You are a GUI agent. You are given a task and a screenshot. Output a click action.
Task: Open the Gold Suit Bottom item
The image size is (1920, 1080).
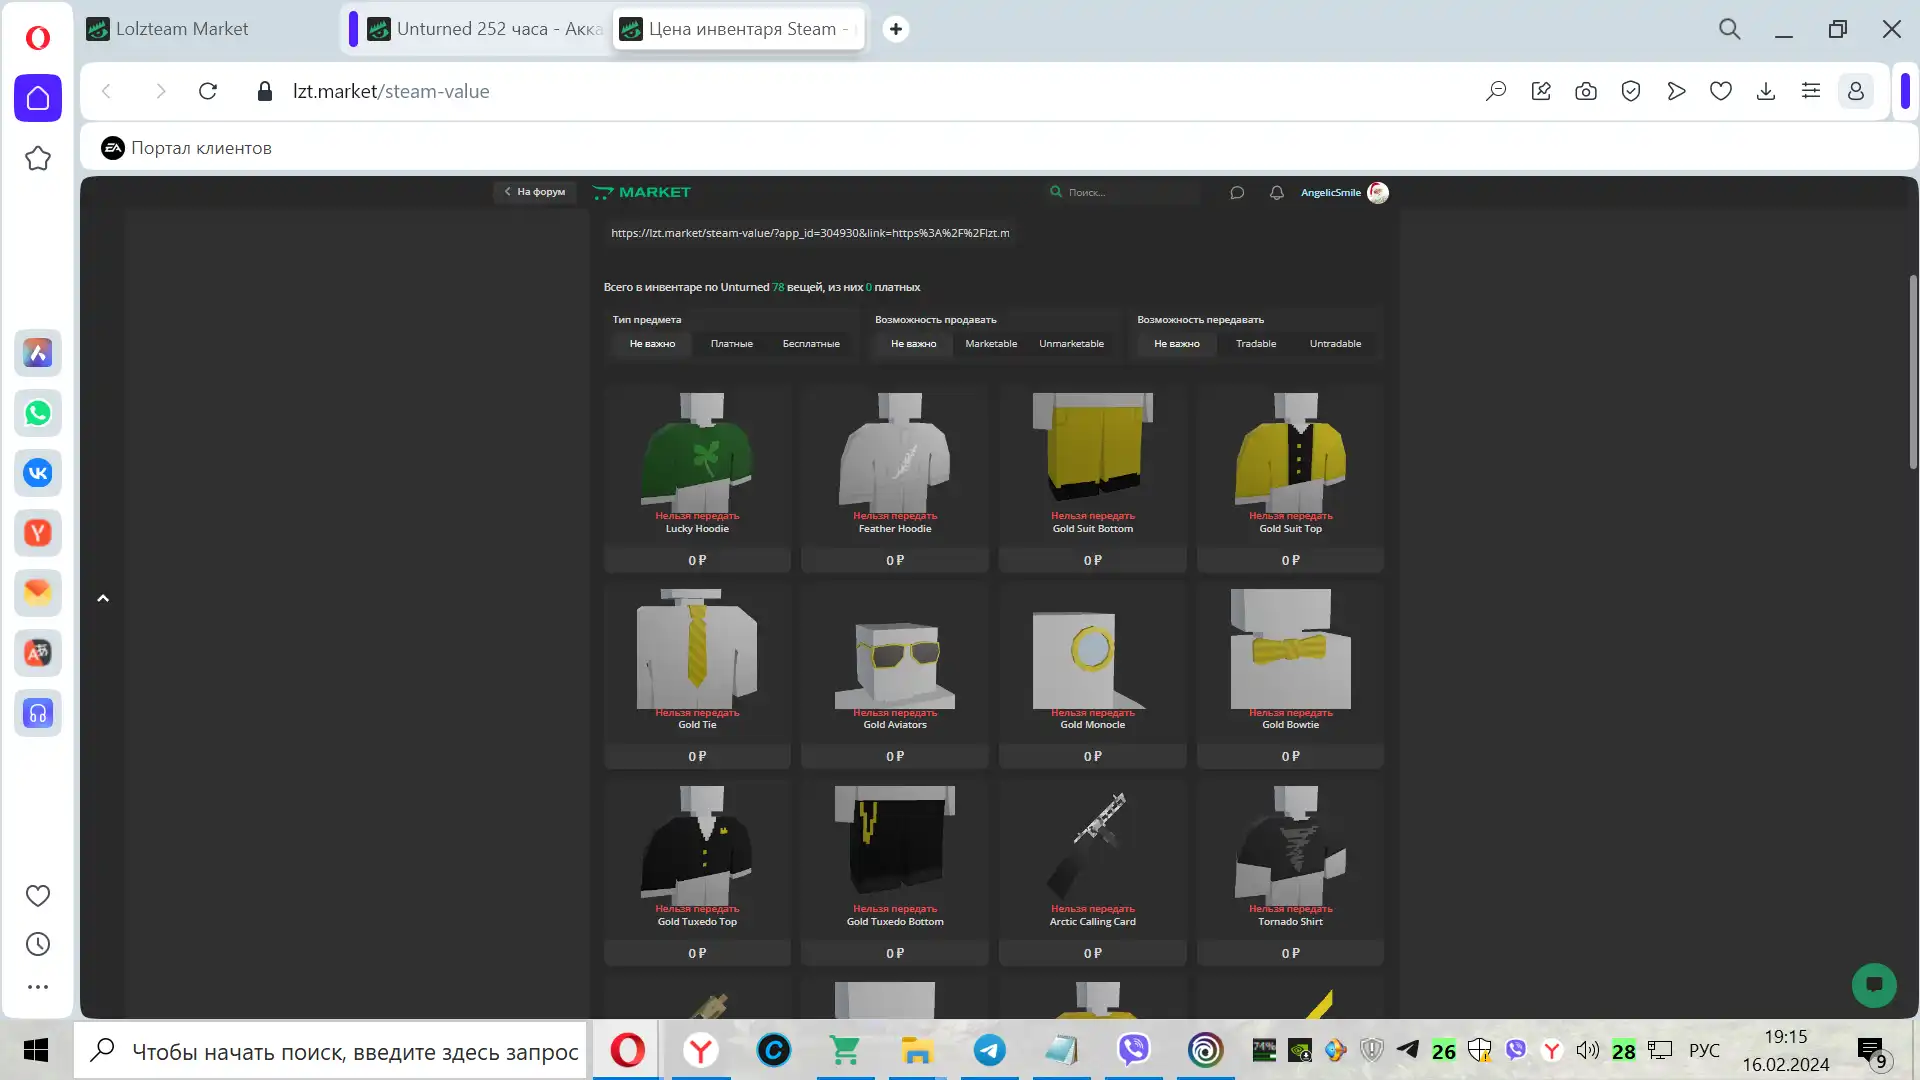pos(1093,480)
